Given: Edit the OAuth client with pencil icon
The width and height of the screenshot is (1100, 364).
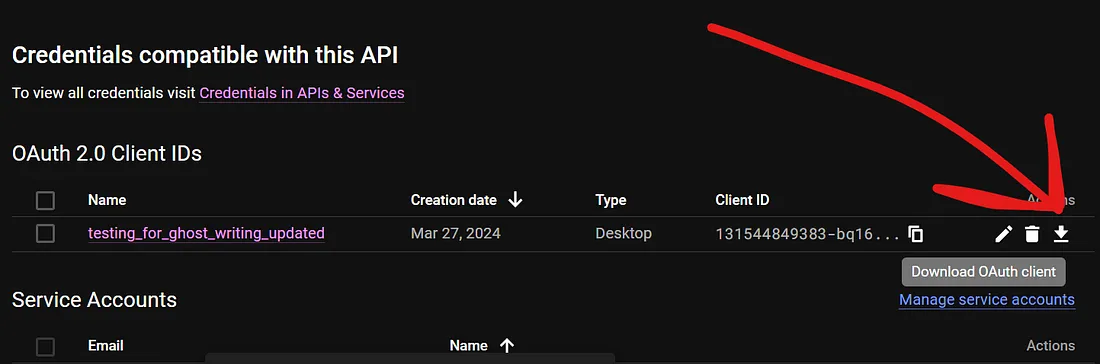Looking at the screenshot, I should pos(1004,234).
